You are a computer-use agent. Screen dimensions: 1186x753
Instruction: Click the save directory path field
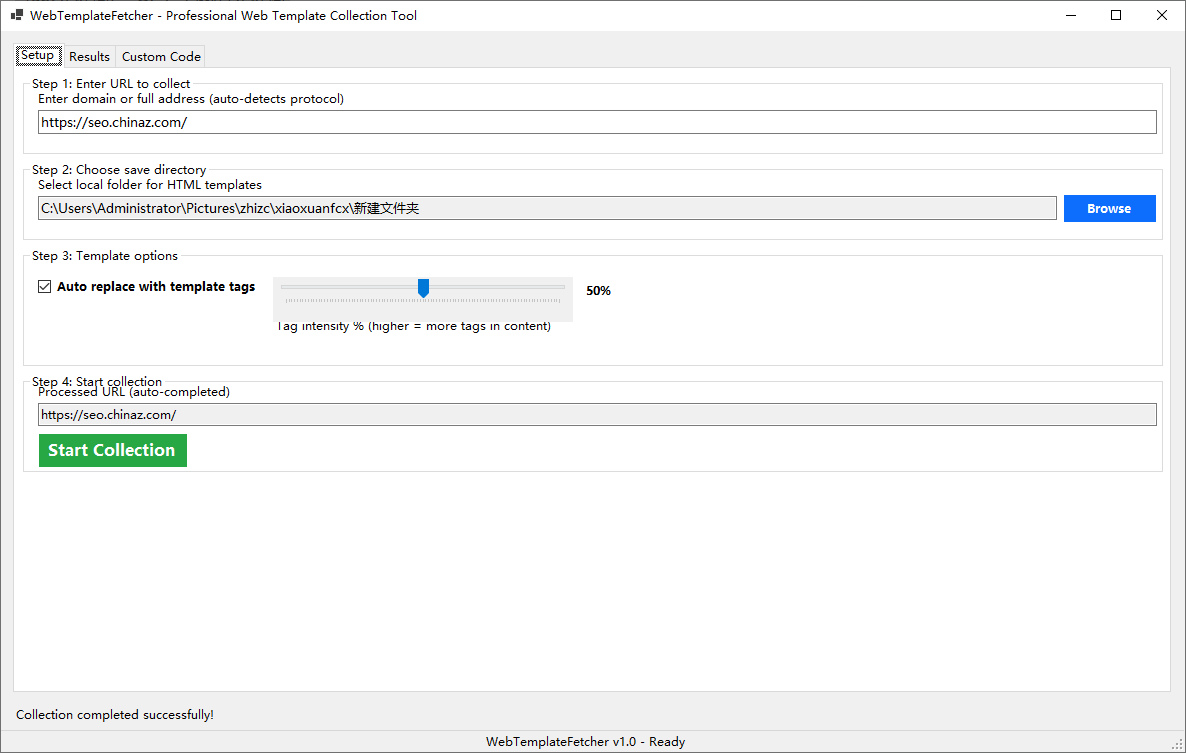(x=547, y=208)
